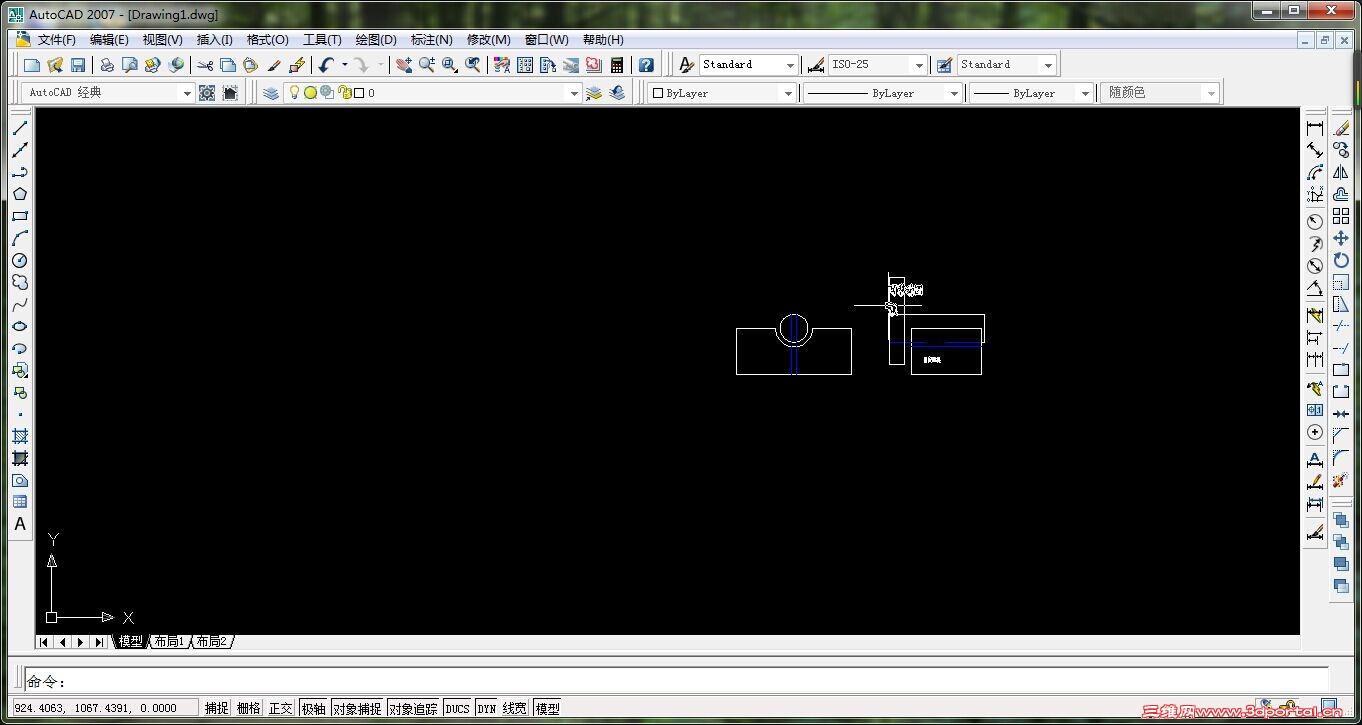Select the Linear dimension tool

click(x=1315, y=128)
